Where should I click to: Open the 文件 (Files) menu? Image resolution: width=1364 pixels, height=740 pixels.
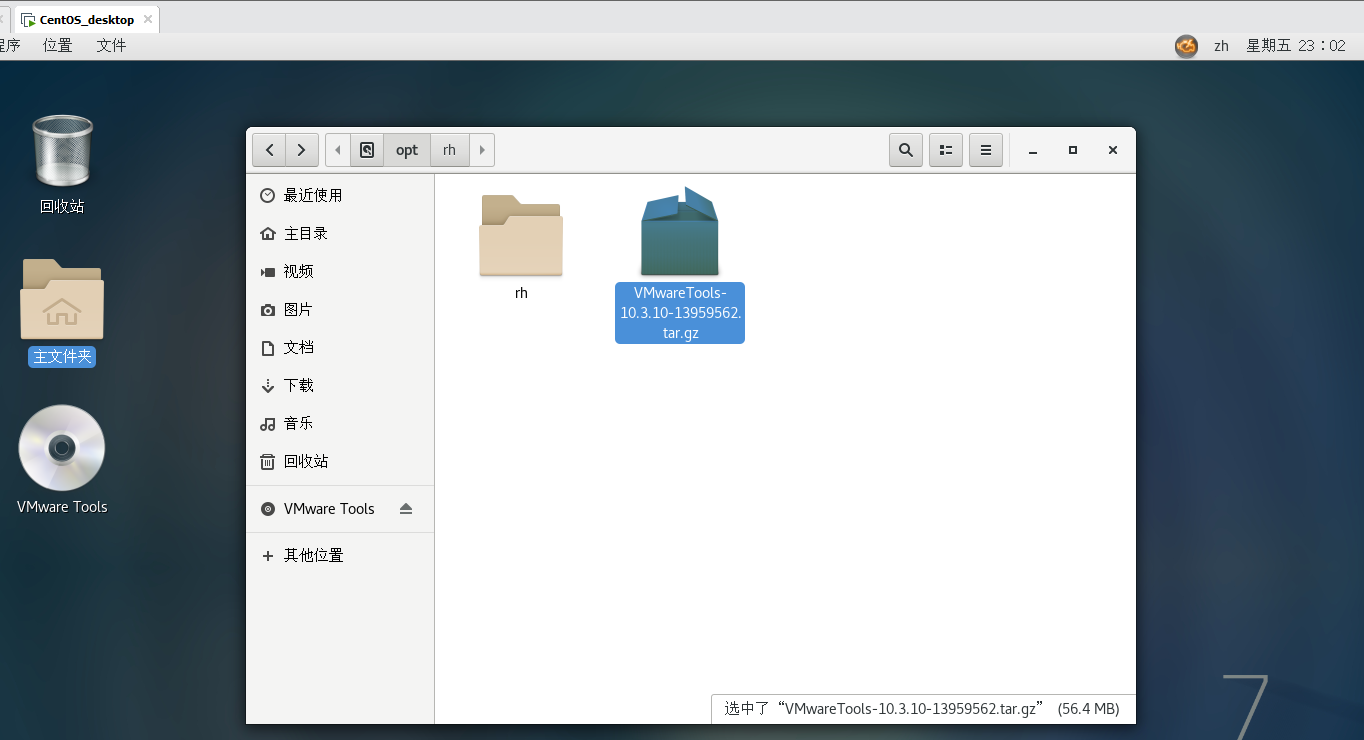[x=111, y=45]
